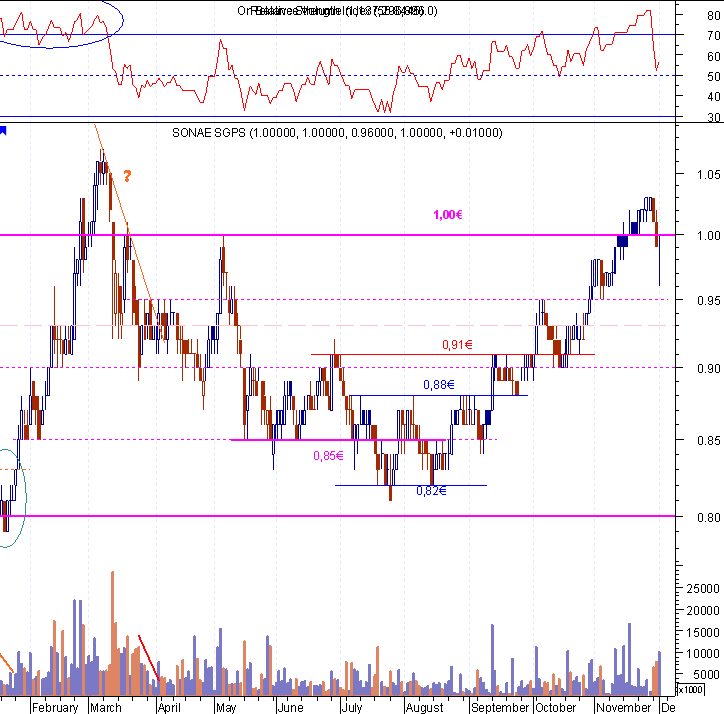Select the blue 0,82€ bottom label
Viewport: 724px width, 714px height.
pos(431,490)
